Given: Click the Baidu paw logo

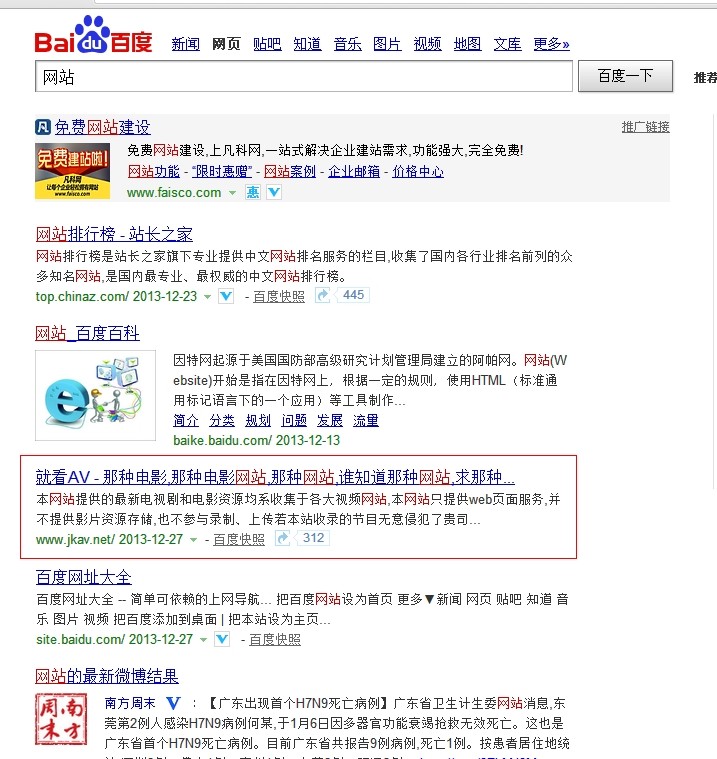Looking at the screenshot, I should 93,34.
